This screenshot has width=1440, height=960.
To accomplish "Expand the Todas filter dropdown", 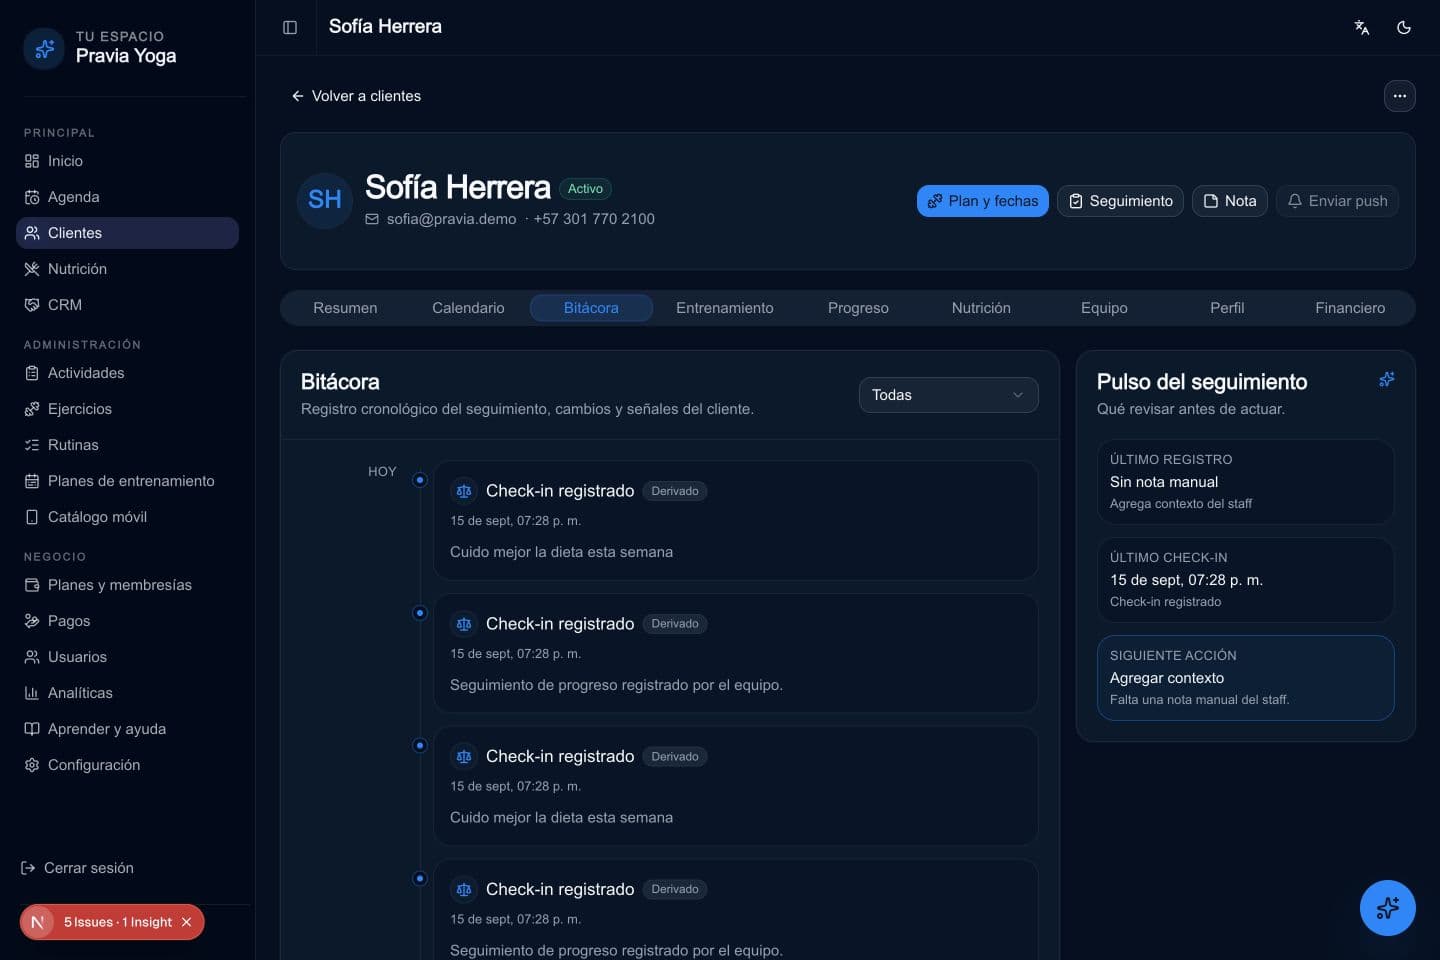I will click(948, 395).
